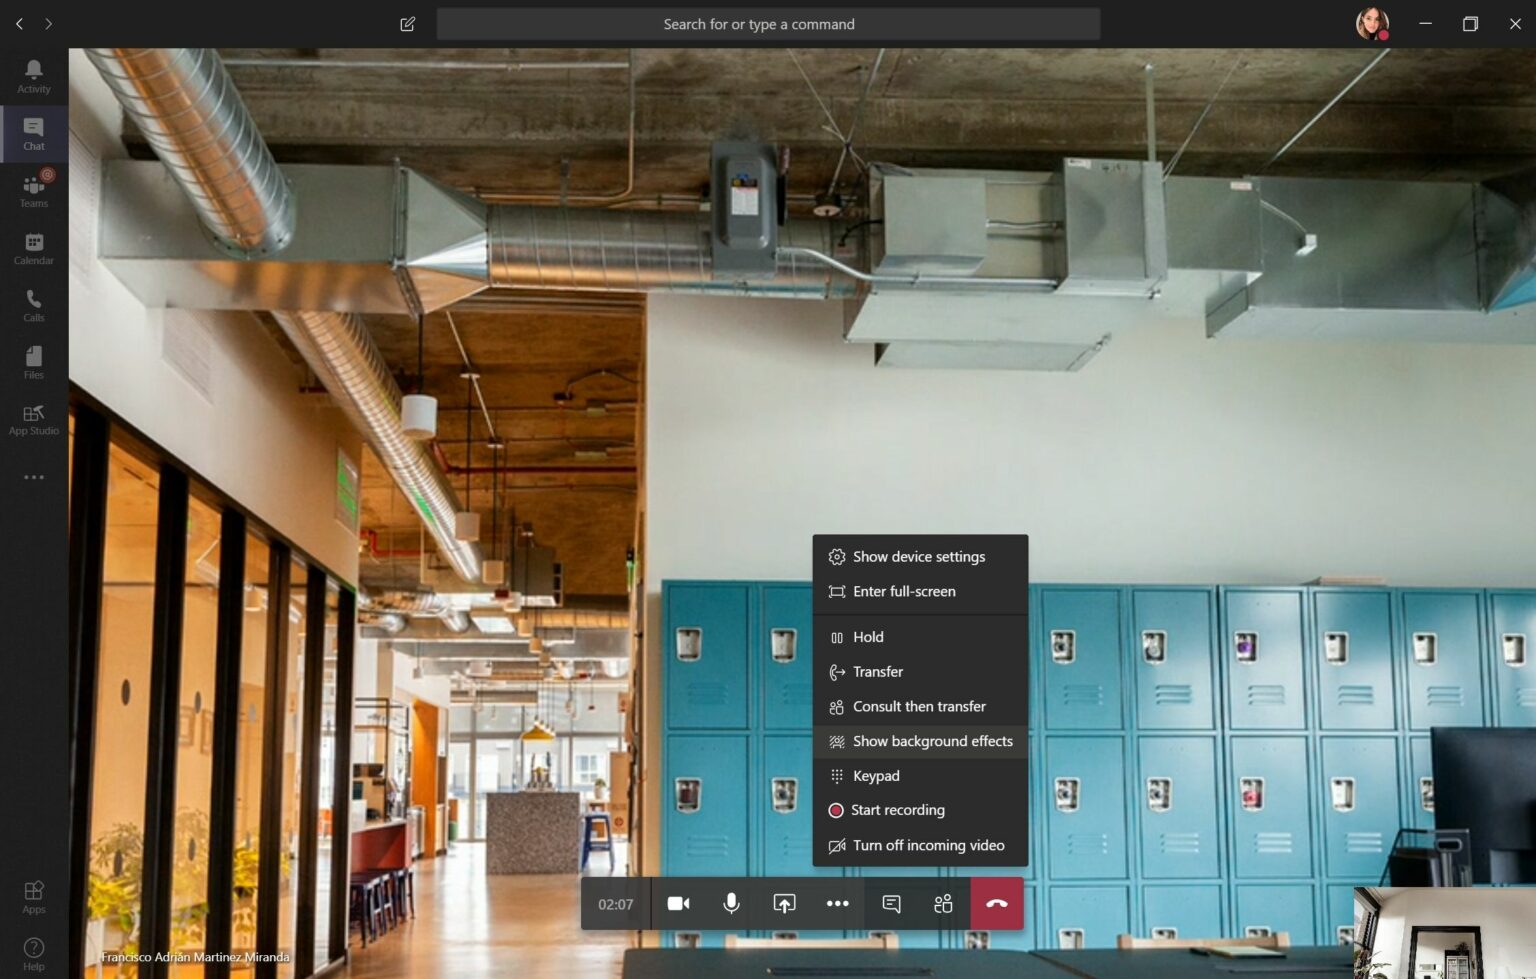Start recording the call
Image resolution: width=1536 pixels, height=979 pixels.
[897, 810]
